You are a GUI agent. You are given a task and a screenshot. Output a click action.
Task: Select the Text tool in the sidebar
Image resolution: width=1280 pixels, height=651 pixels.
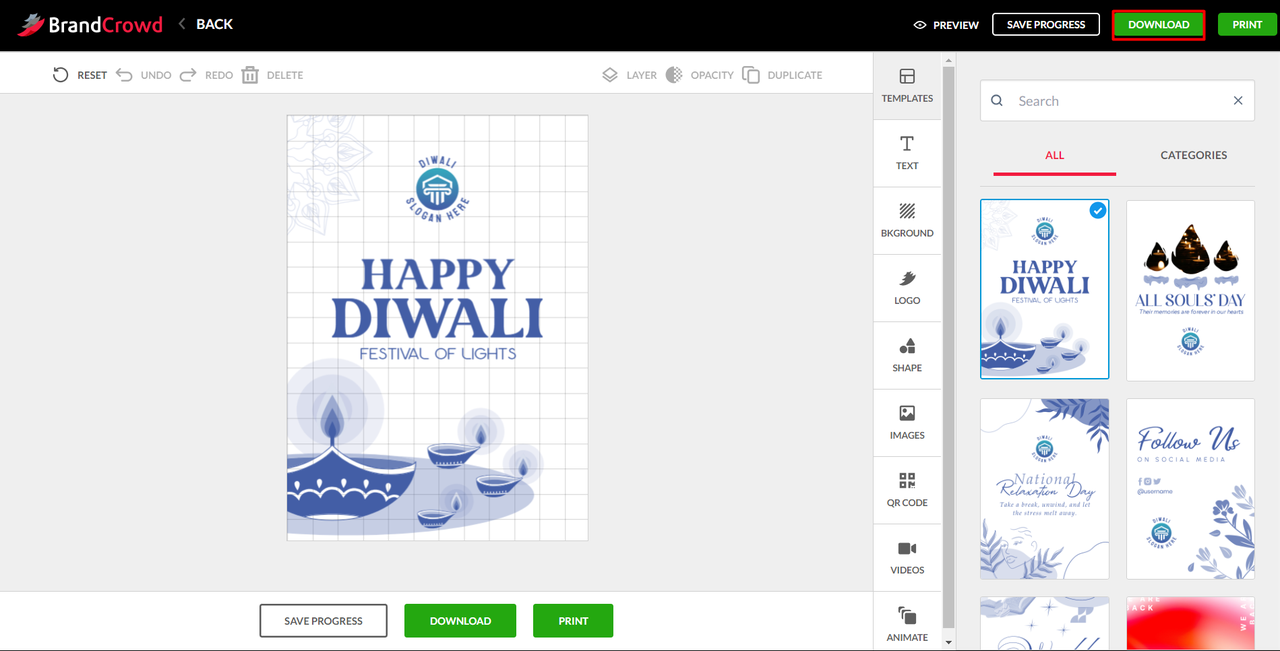(x=907, y=153)
